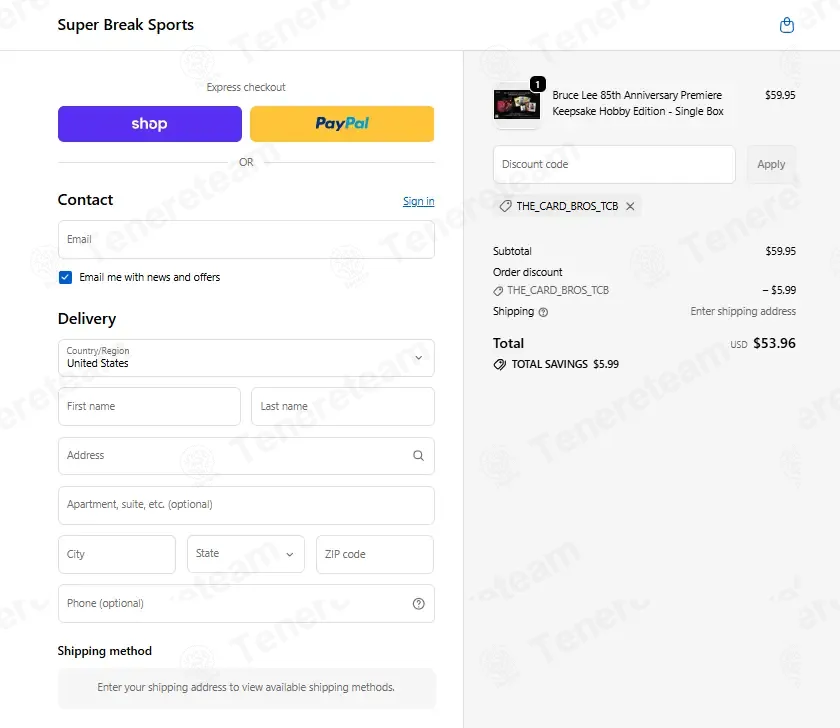This screenshot has width=840, height=728.
Task: Click the Delivery heading
Action: pyautogui.click(x=87, y=319)
